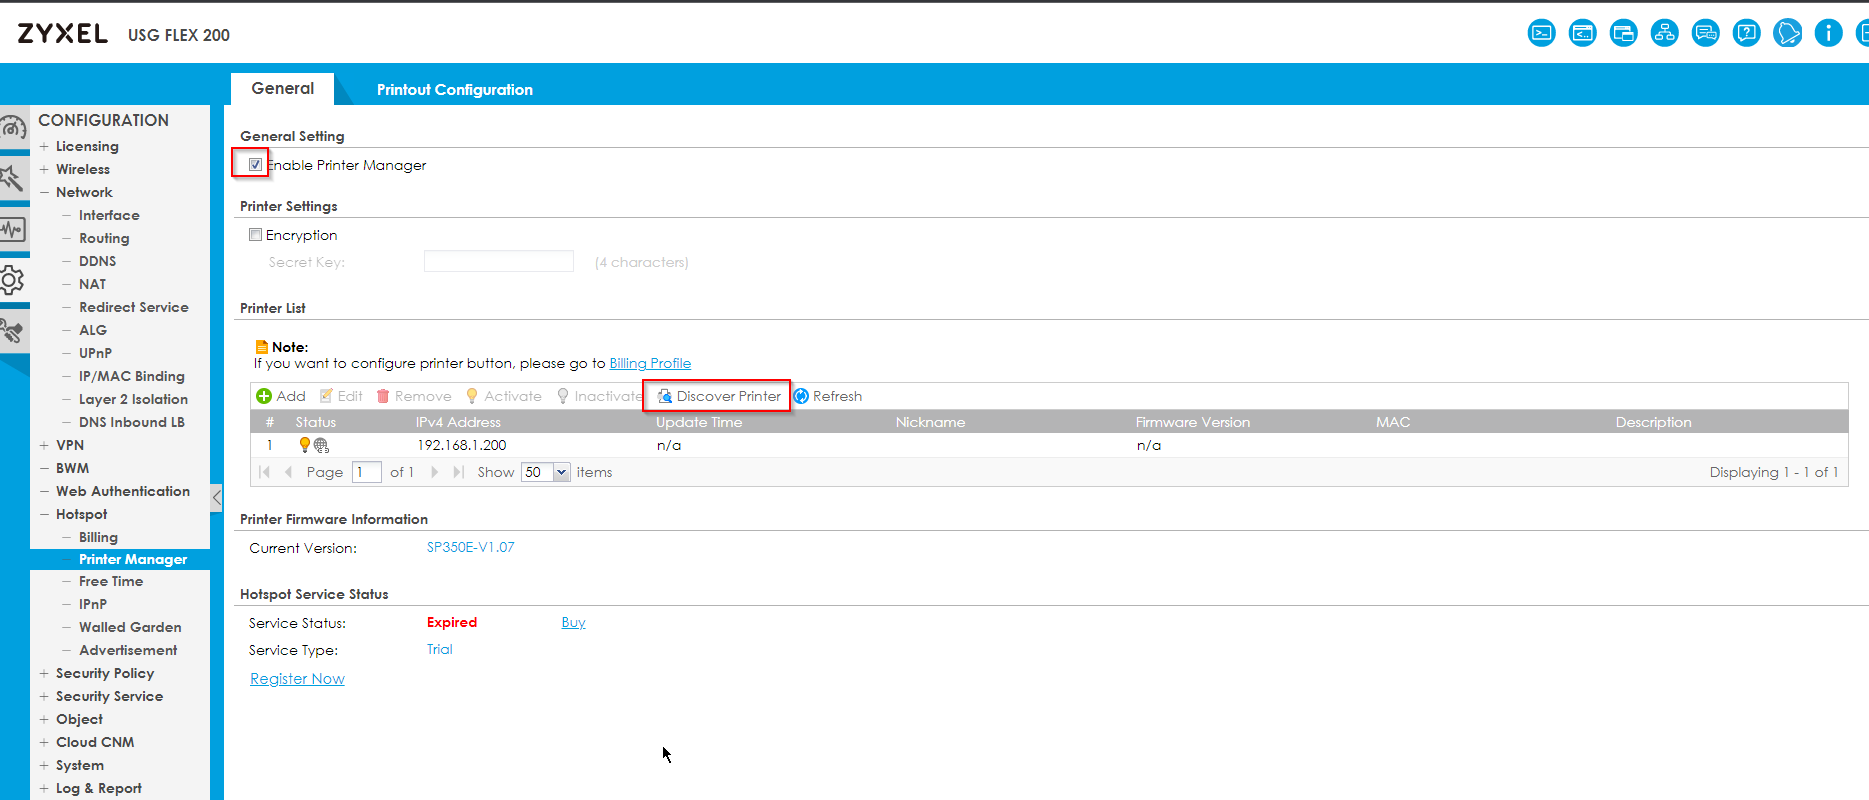Switch to the Printout Configuration tab
Viewport: 1869px width, 800px height.
454,90
